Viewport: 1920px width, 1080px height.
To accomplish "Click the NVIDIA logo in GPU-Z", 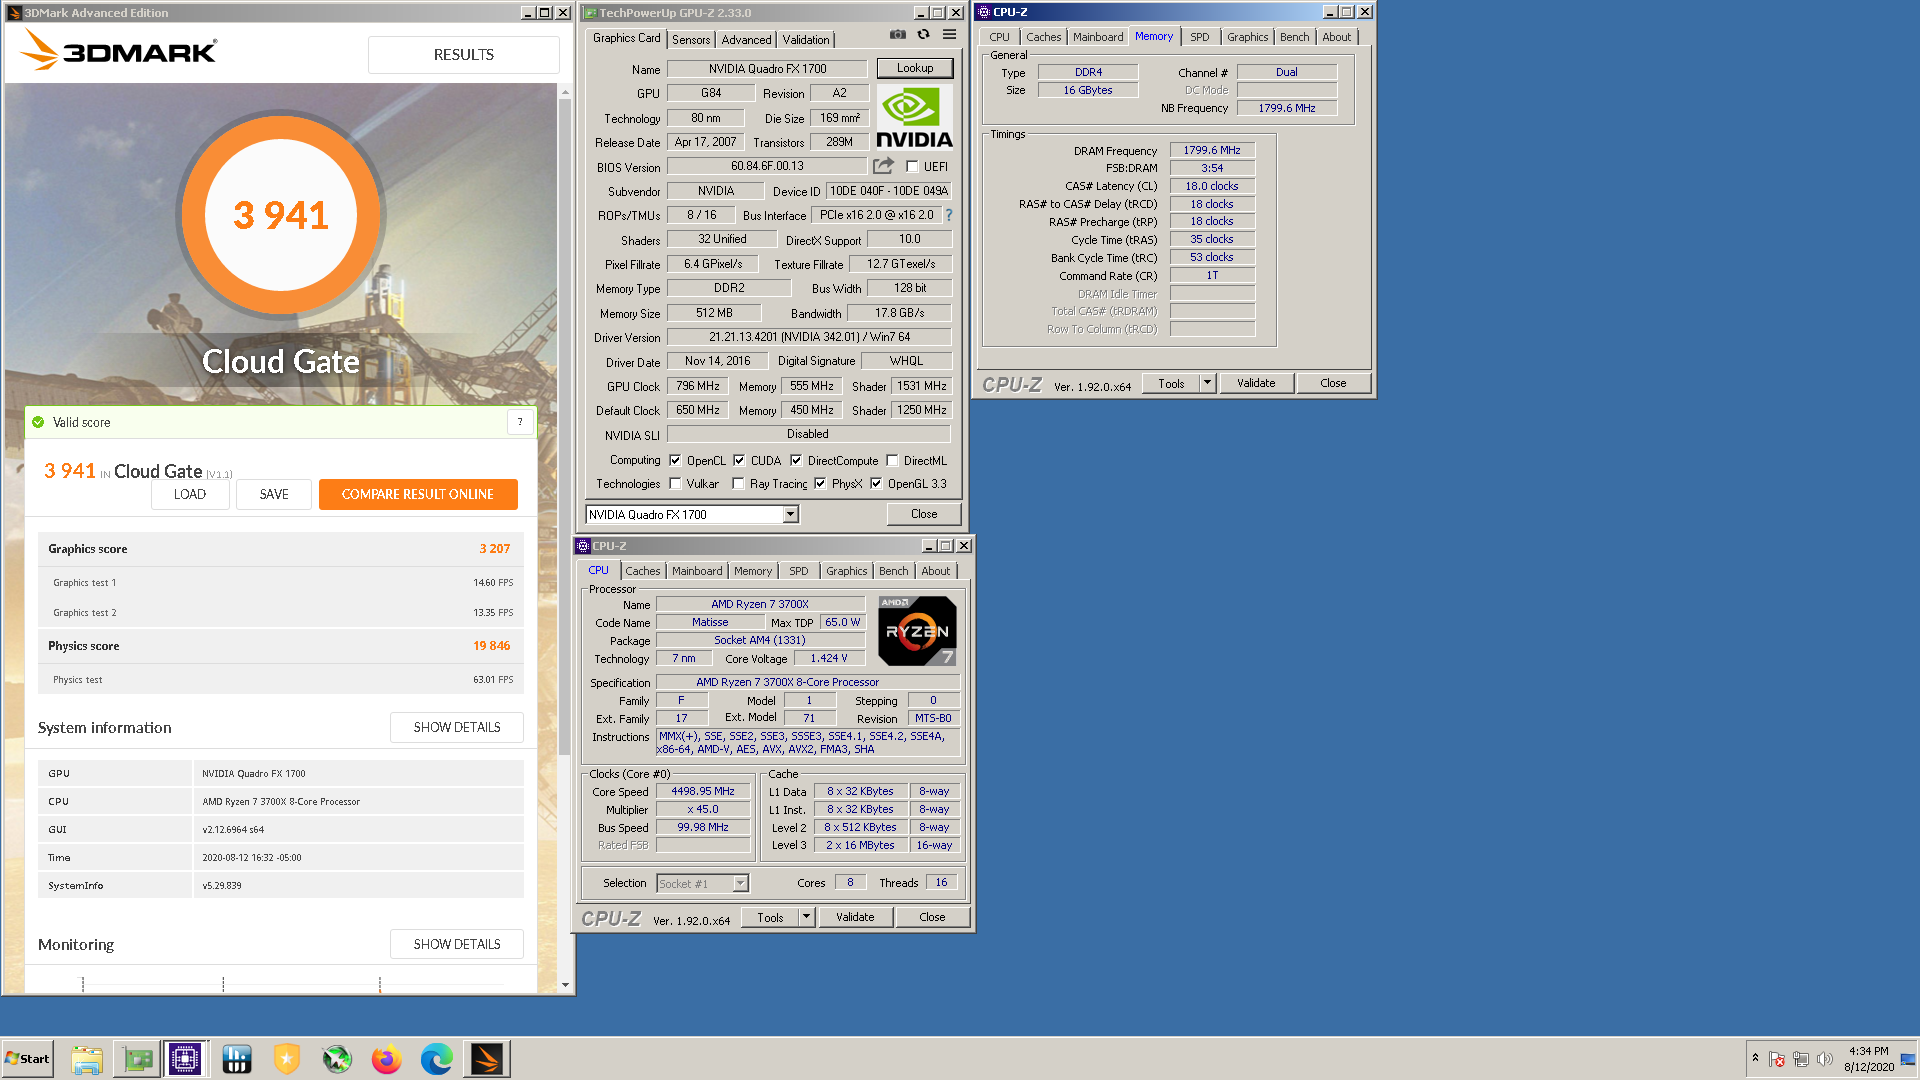I will pyautogui.click(x=914, y=118).
